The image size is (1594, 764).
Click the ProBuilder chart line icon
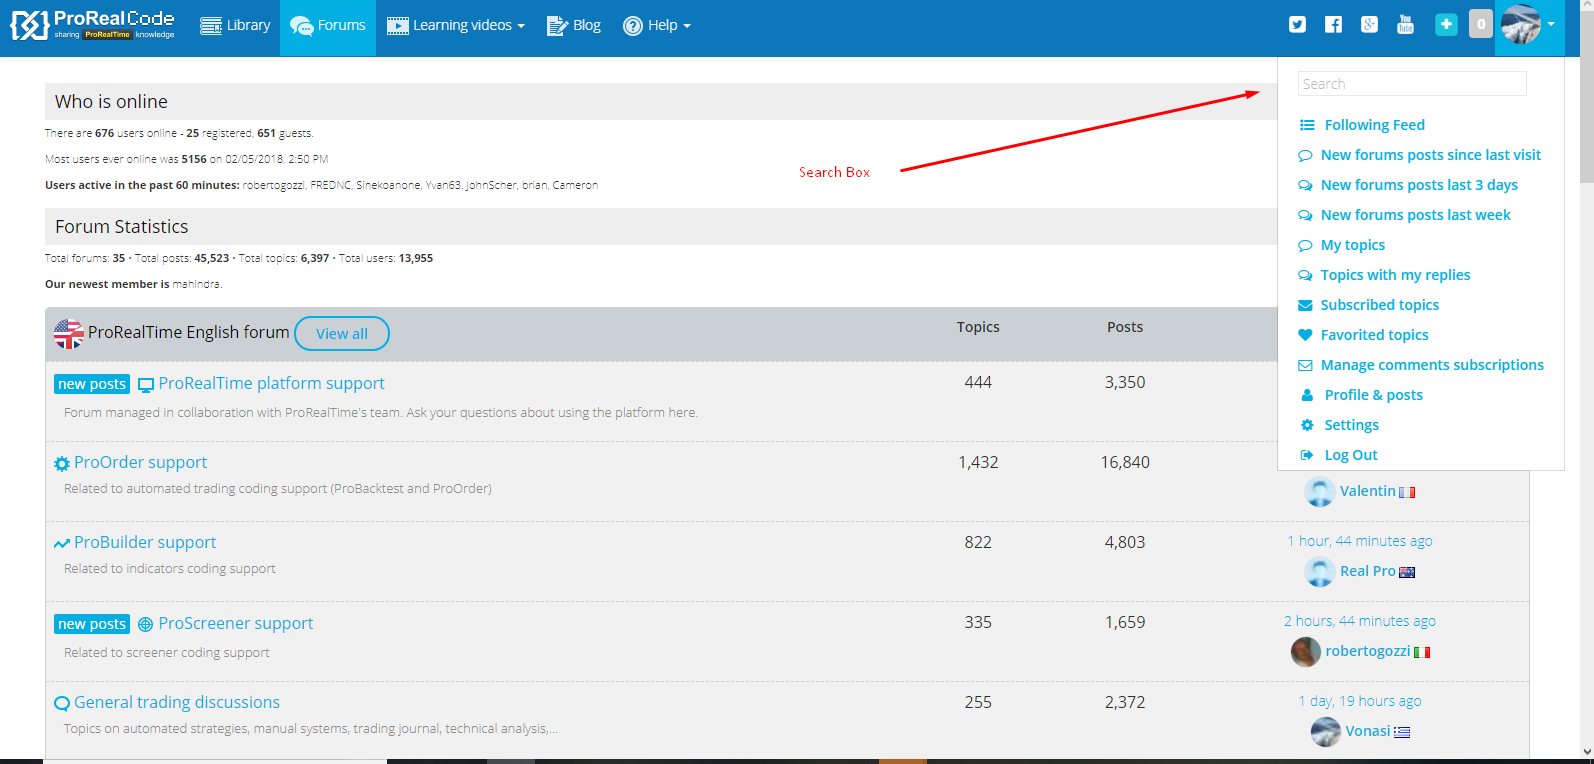[62, 543]
